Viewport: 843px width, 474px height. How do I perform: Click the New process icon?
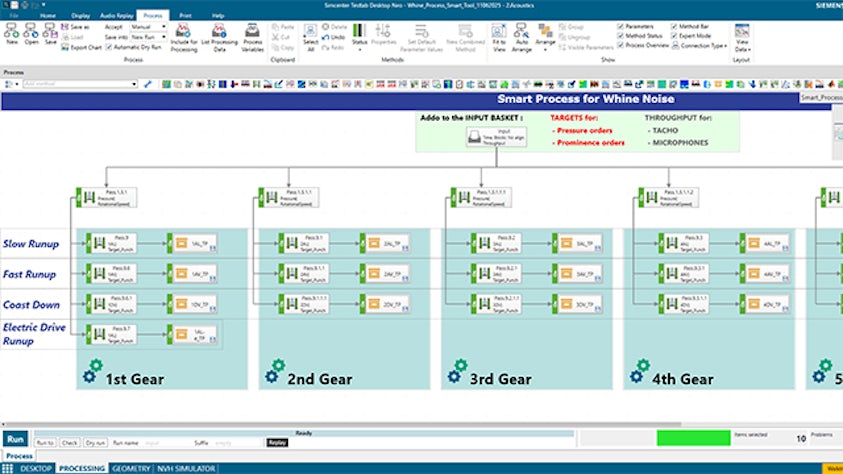[12, 33]
